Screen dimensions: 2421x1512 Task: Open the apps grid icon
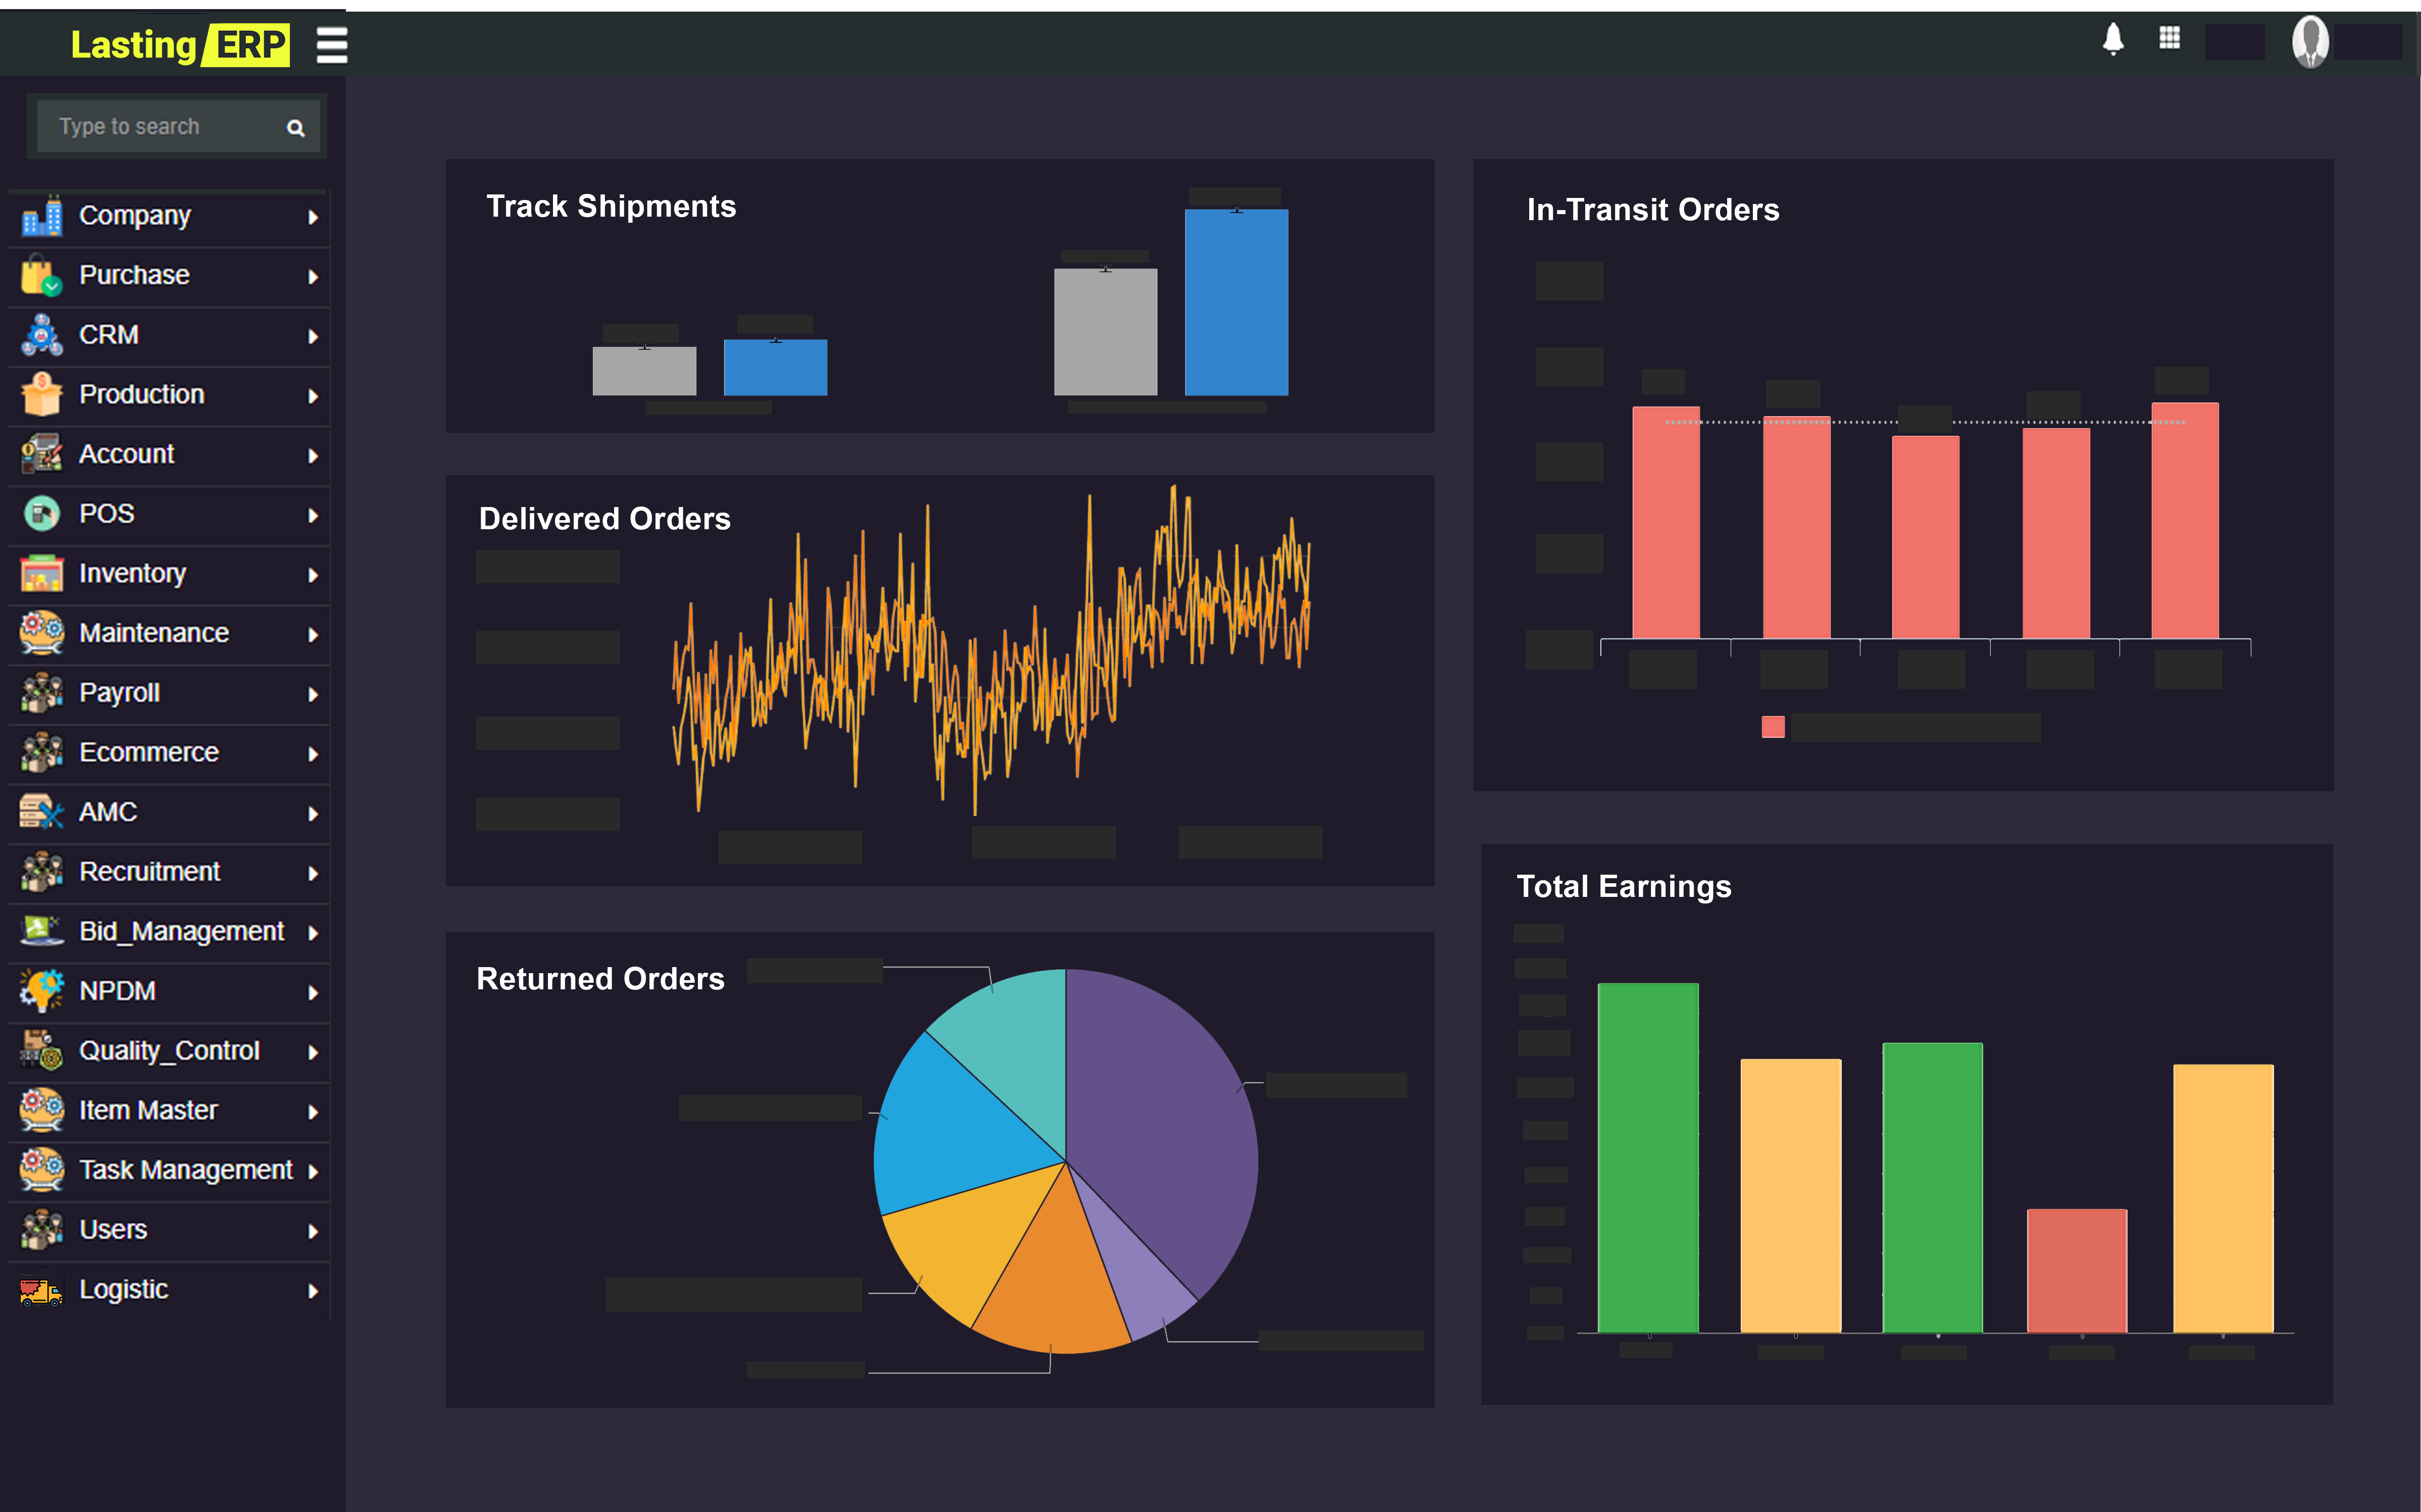2169,38
